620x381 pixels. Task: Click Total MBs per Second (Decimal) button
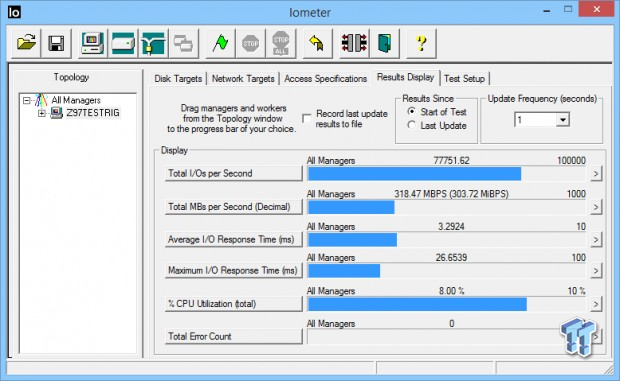tap(233, 207)
